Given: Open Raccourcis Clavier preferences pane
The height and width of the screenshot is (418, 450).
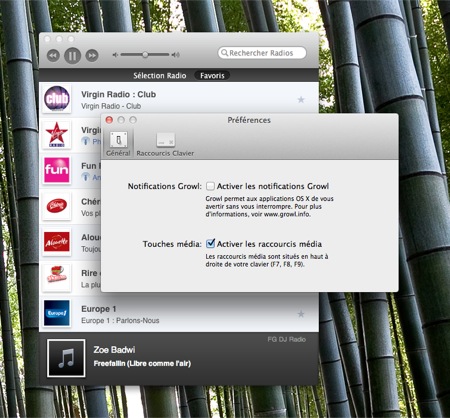Looking at the screenshot, I should click(165, 145).
